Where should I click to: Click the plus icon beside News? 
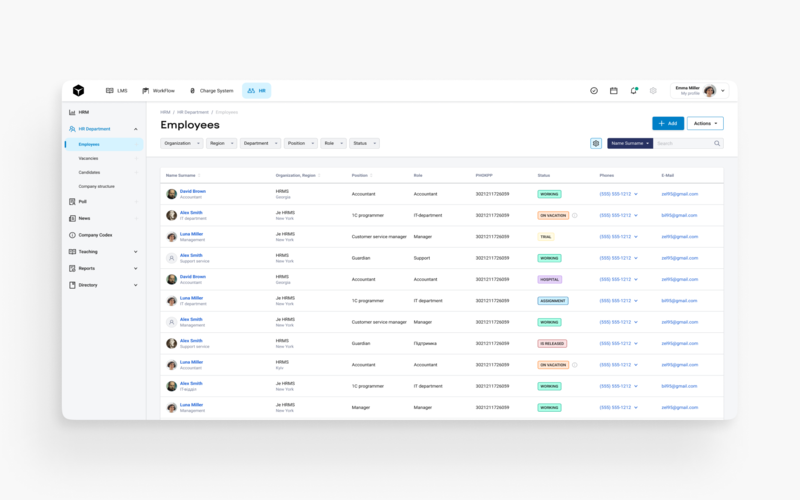point(136,218)
